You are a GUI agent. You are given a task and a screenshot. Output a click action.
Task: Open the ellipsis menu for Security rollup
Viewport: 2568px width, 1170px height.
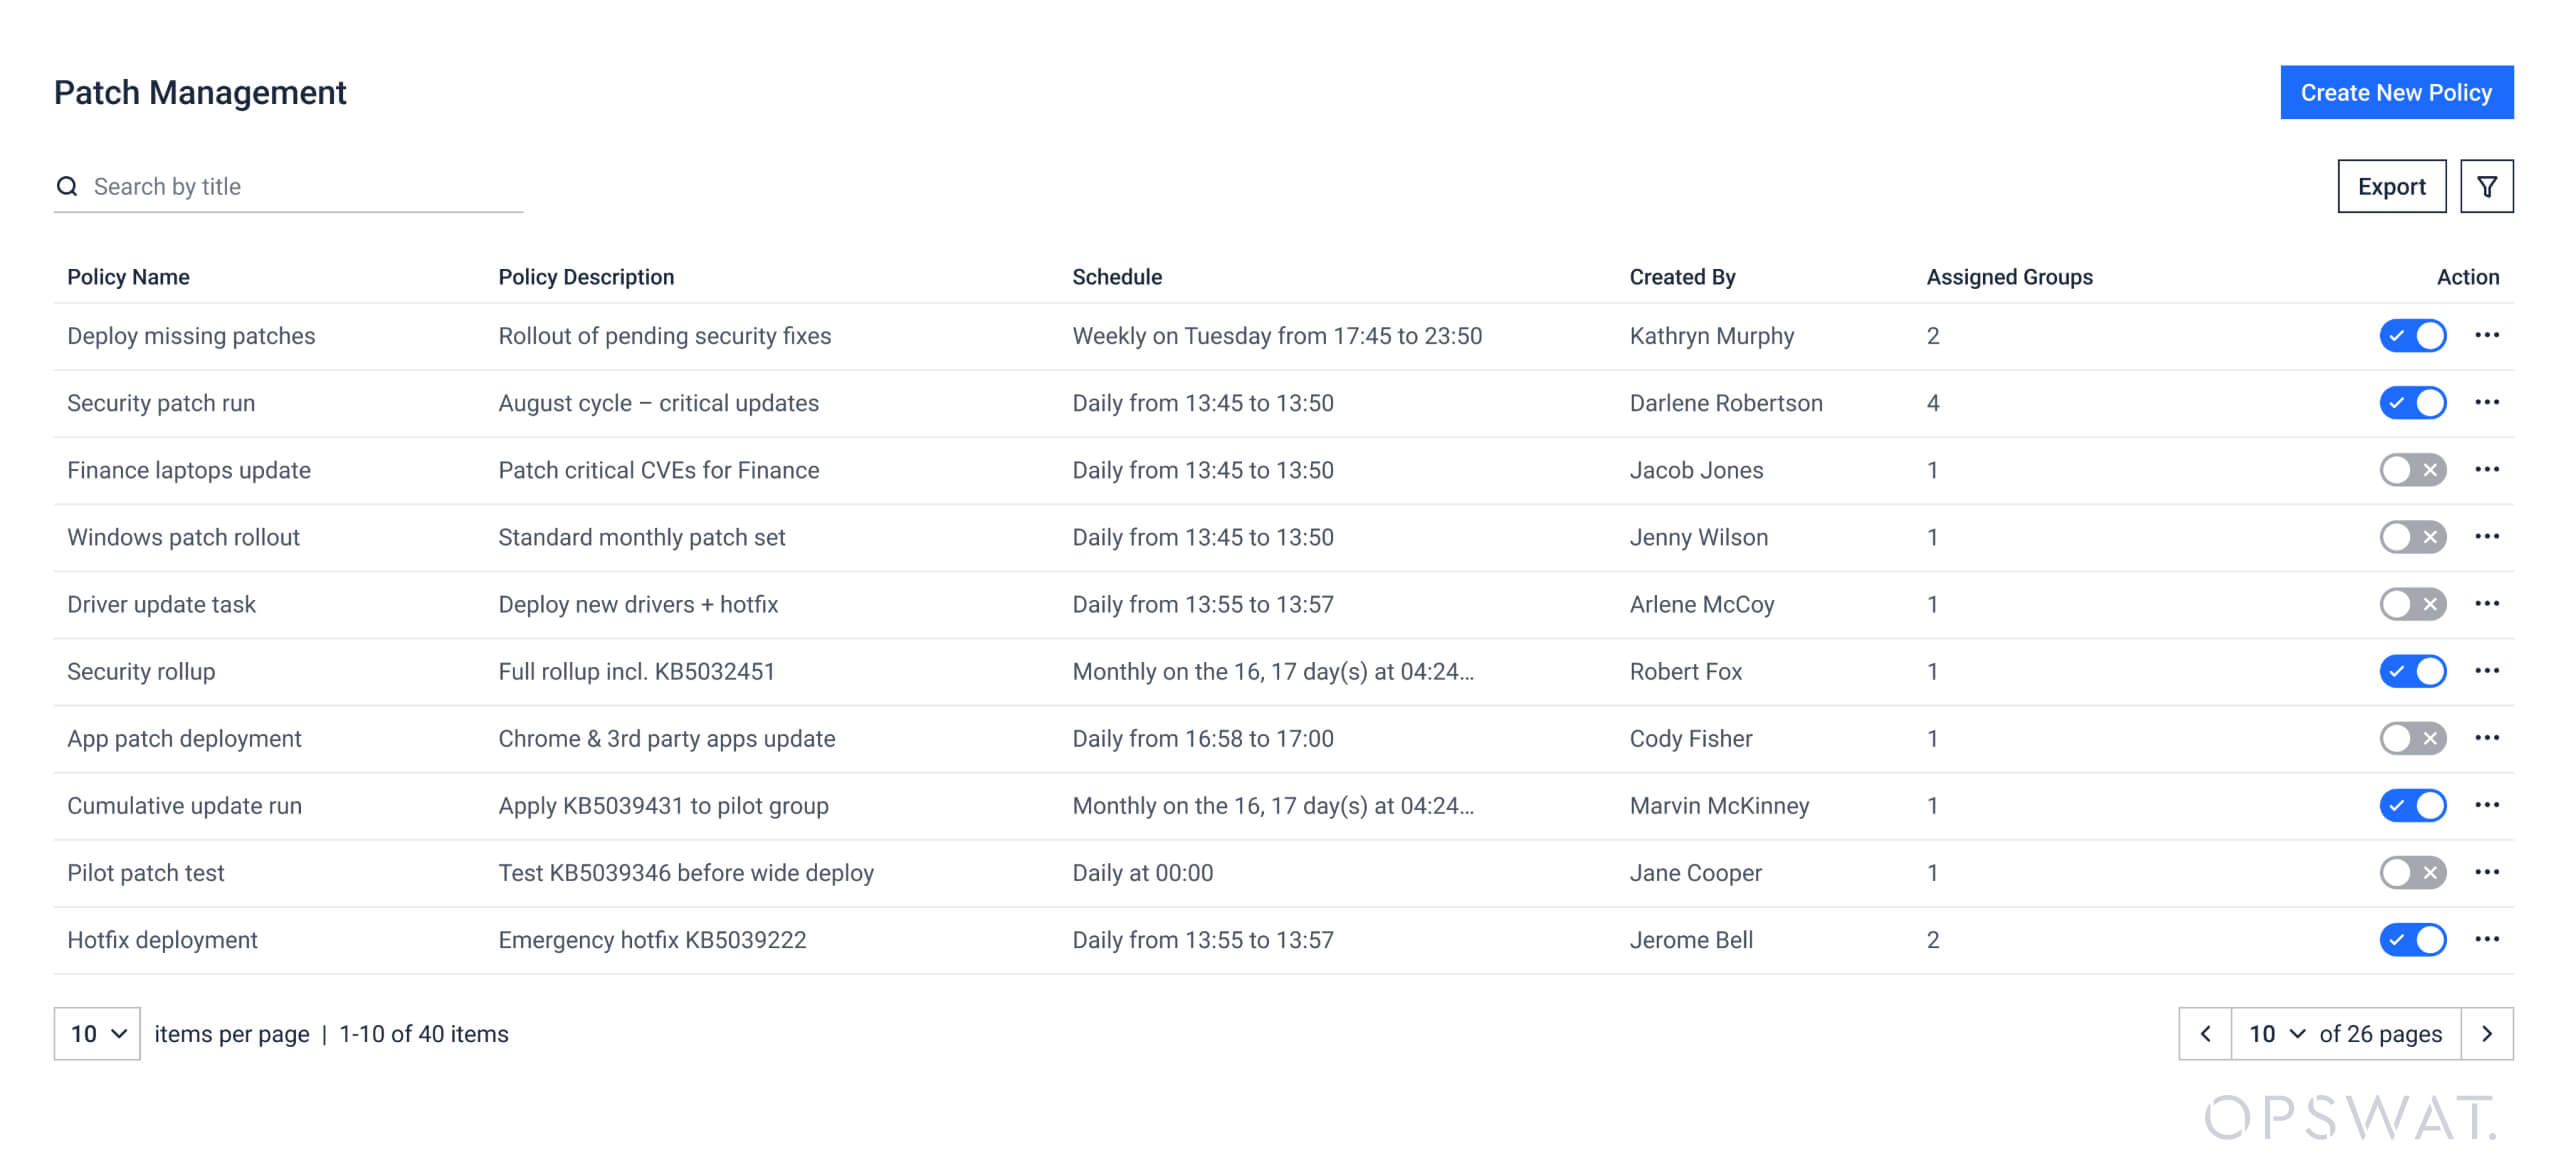click(x=2487, y=671)
